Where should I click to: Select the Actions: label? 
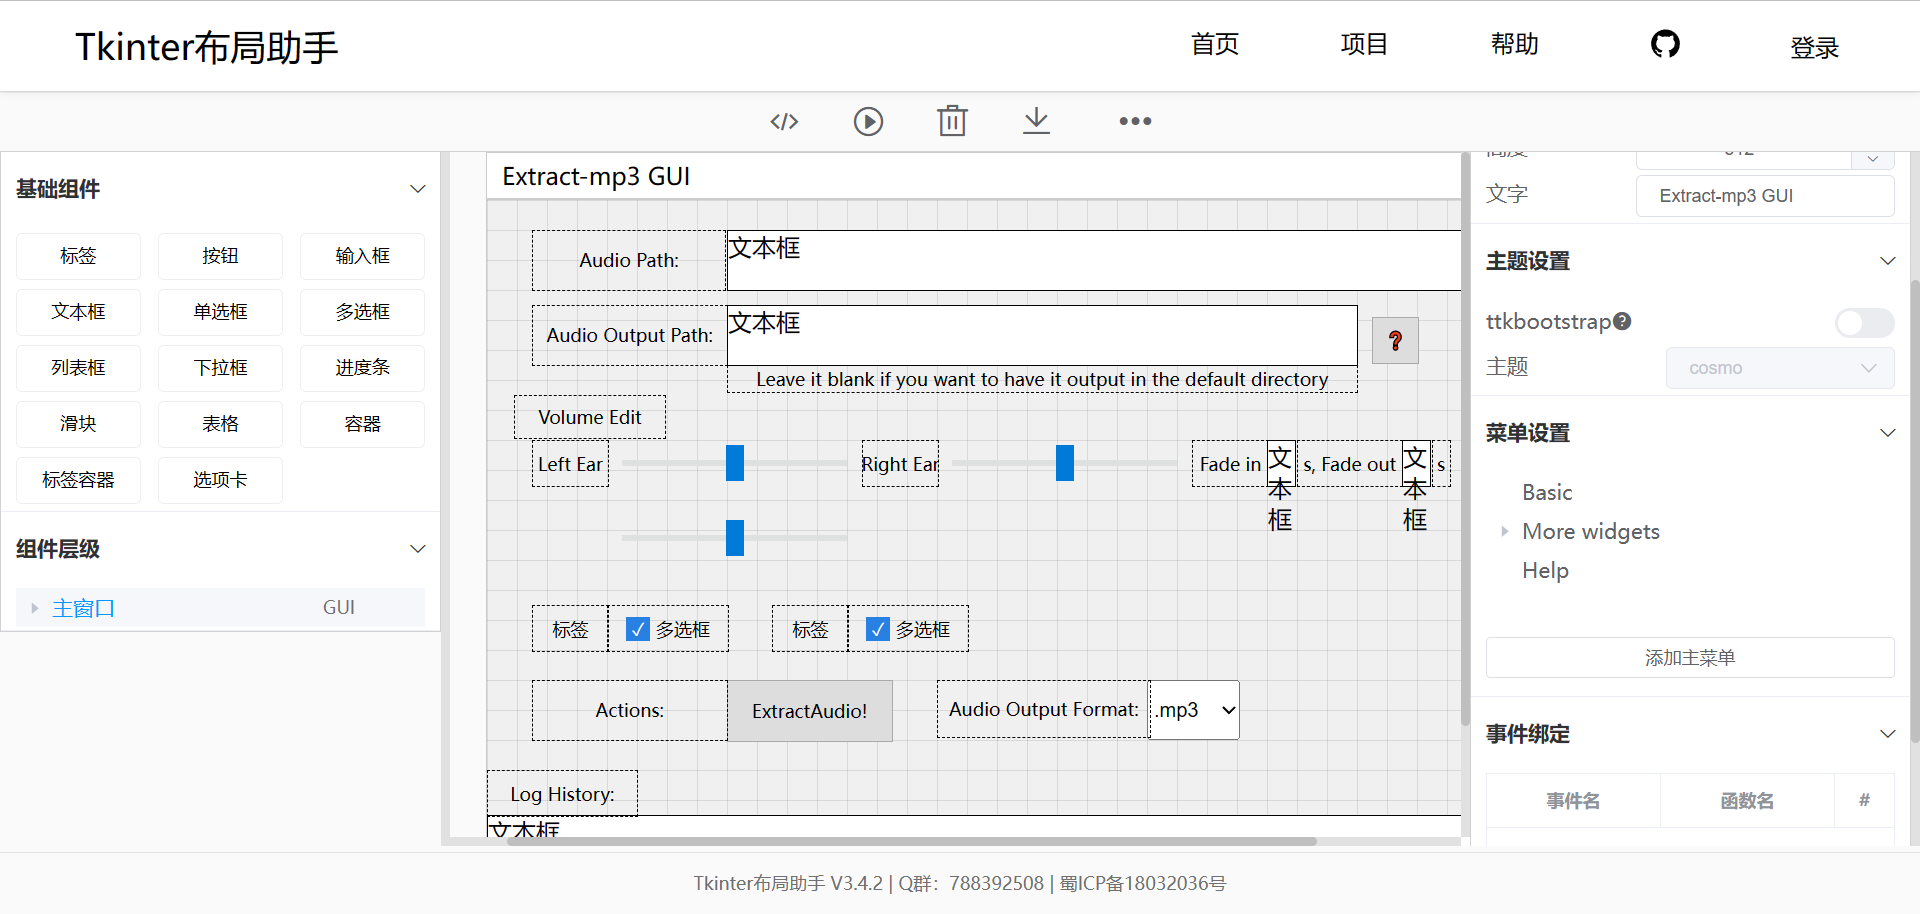pyautogui.click(x=630, y=711)
